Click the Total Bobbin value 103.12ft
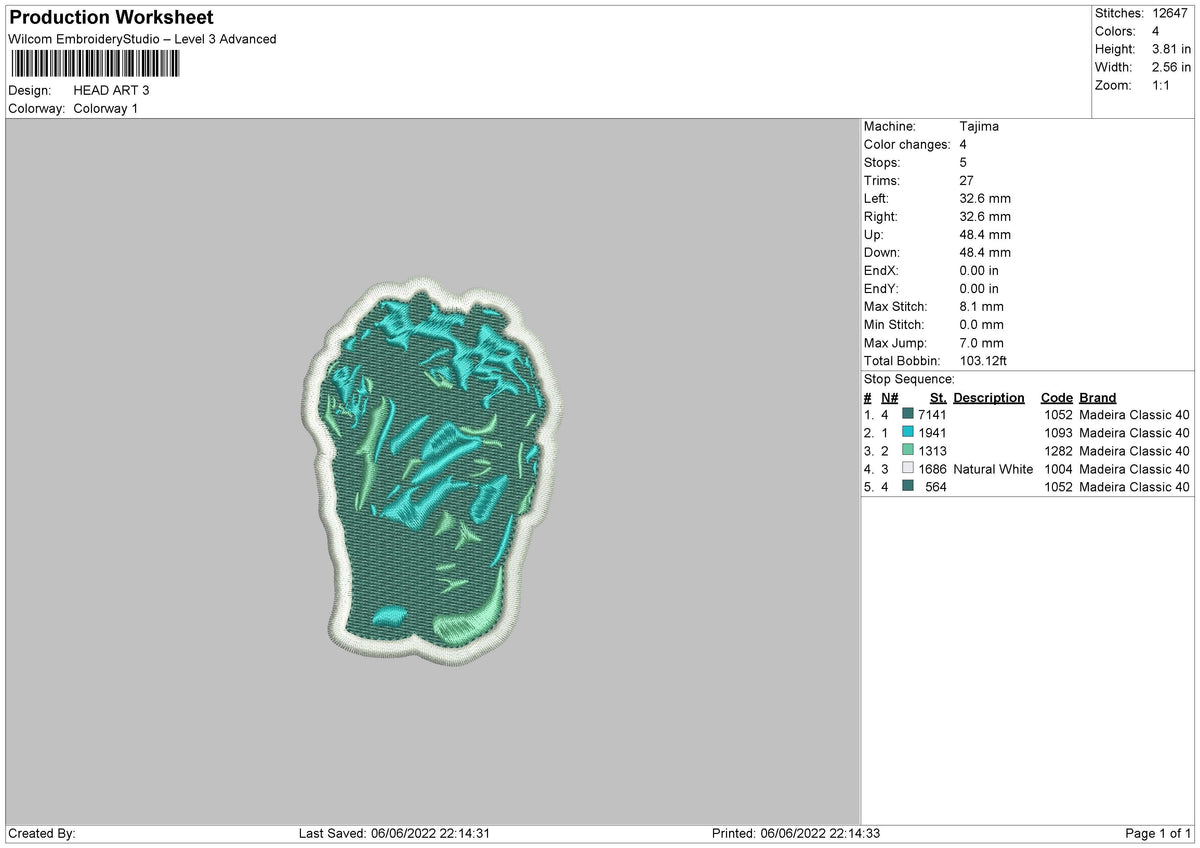 click(984, 360)
